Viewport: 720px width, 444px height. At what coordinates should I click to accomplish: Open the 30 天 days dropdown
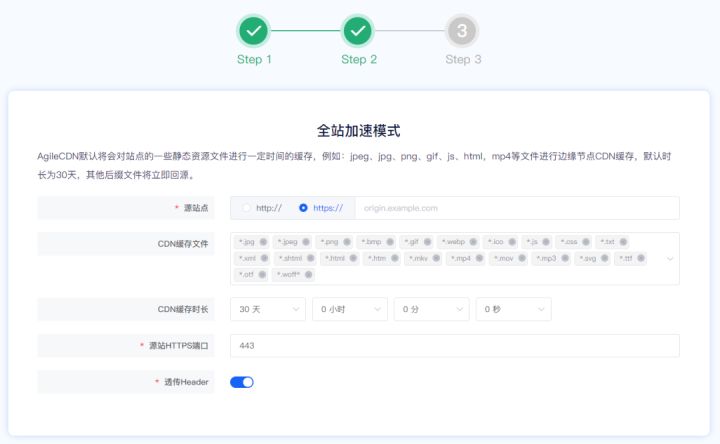click(267, 310)
